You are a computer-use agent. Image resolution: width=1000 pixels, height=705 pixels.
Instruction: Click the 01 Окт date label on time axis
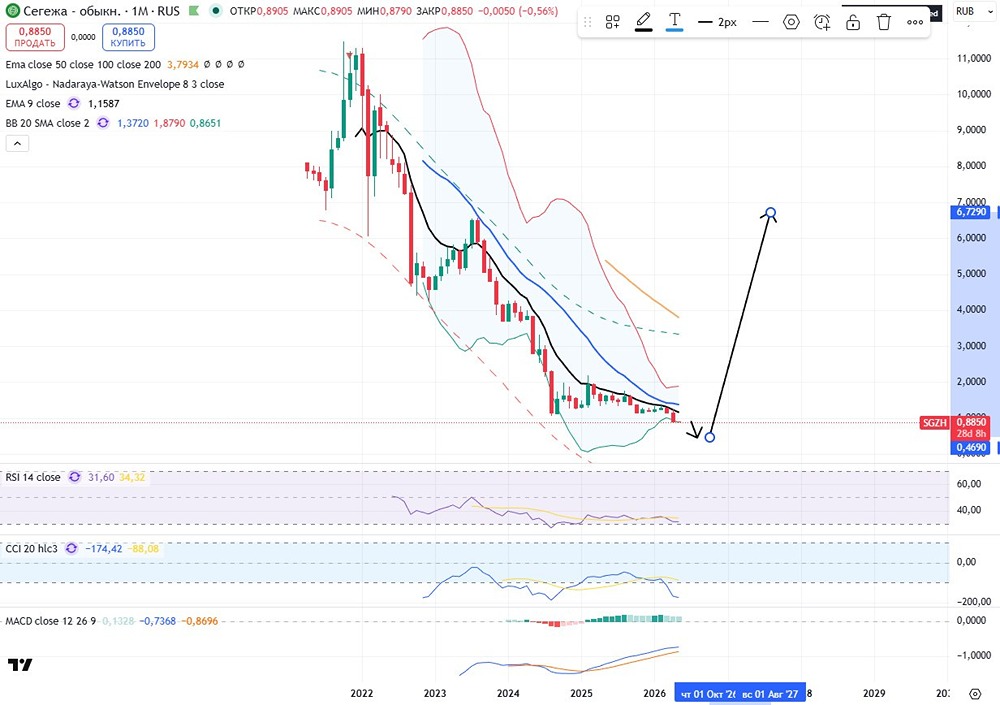(x=708, y=694)
